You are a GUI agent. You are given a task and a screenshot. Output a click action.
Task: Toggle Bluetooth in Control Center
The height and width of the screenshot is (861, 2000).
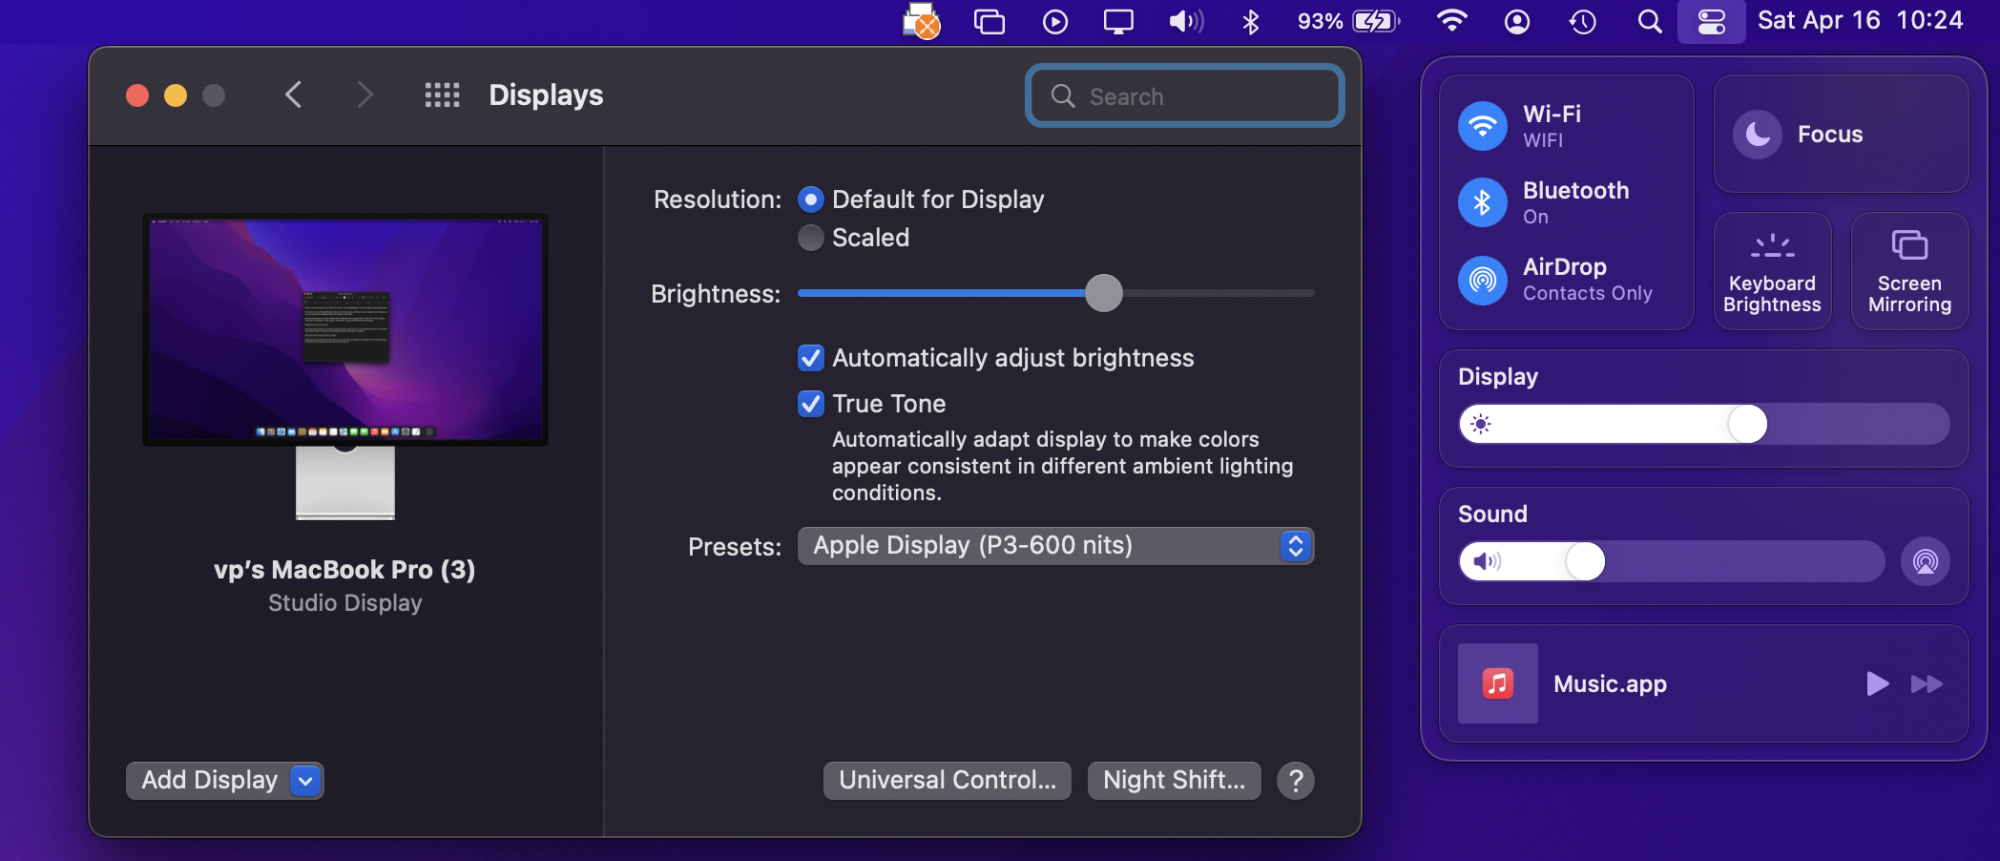tap(1482, 203)
